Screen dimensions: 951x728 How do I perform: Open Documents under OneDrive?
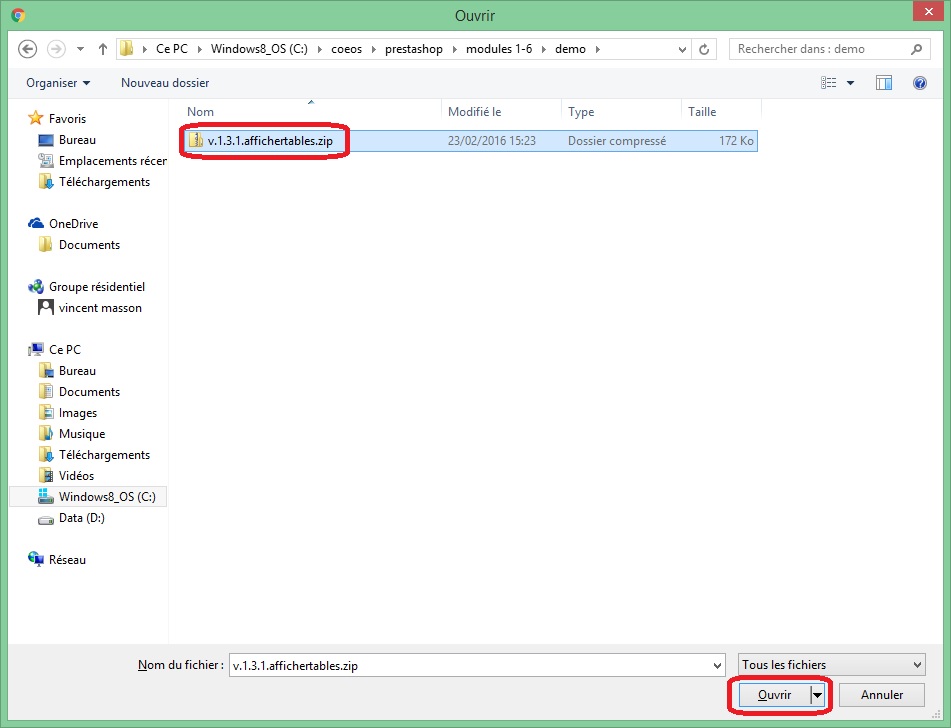point(89,245)
